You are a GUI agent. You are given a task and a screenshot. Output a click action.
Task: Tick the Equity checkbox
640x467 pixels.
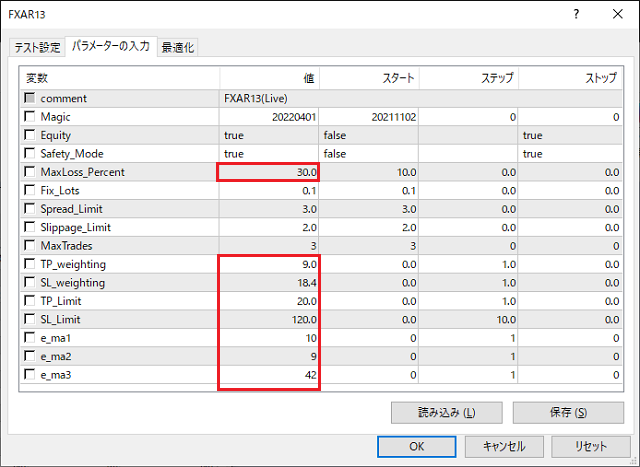[x=30, y=135]
